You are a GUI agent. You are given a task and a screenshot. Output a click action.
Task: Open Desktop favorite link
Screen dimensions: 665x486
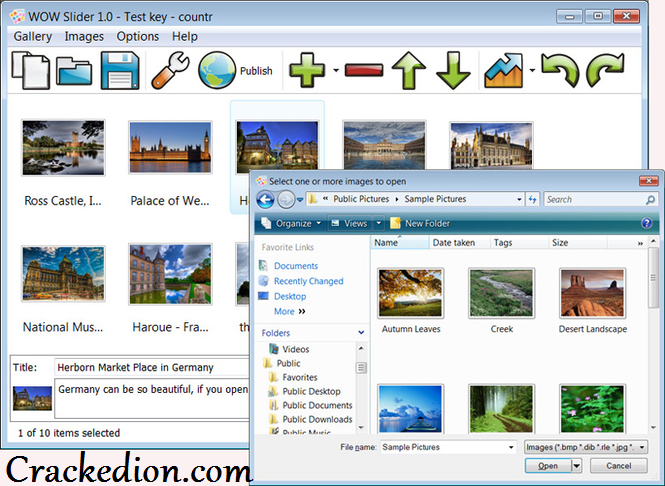(290, 296)
